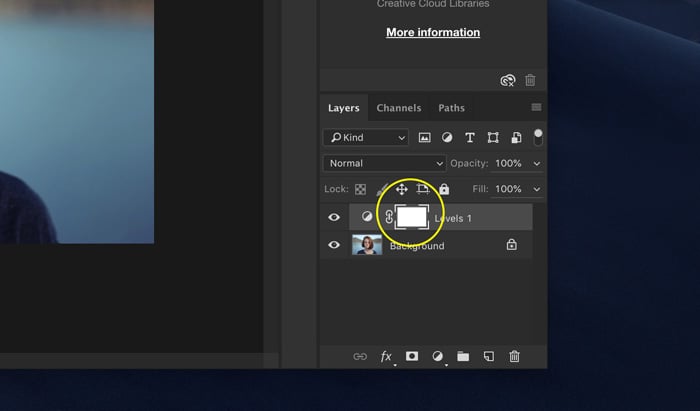The height and width of the screenshot is (411, 700).
Task: Click the Opacity value field
Action: coord(508,163)
